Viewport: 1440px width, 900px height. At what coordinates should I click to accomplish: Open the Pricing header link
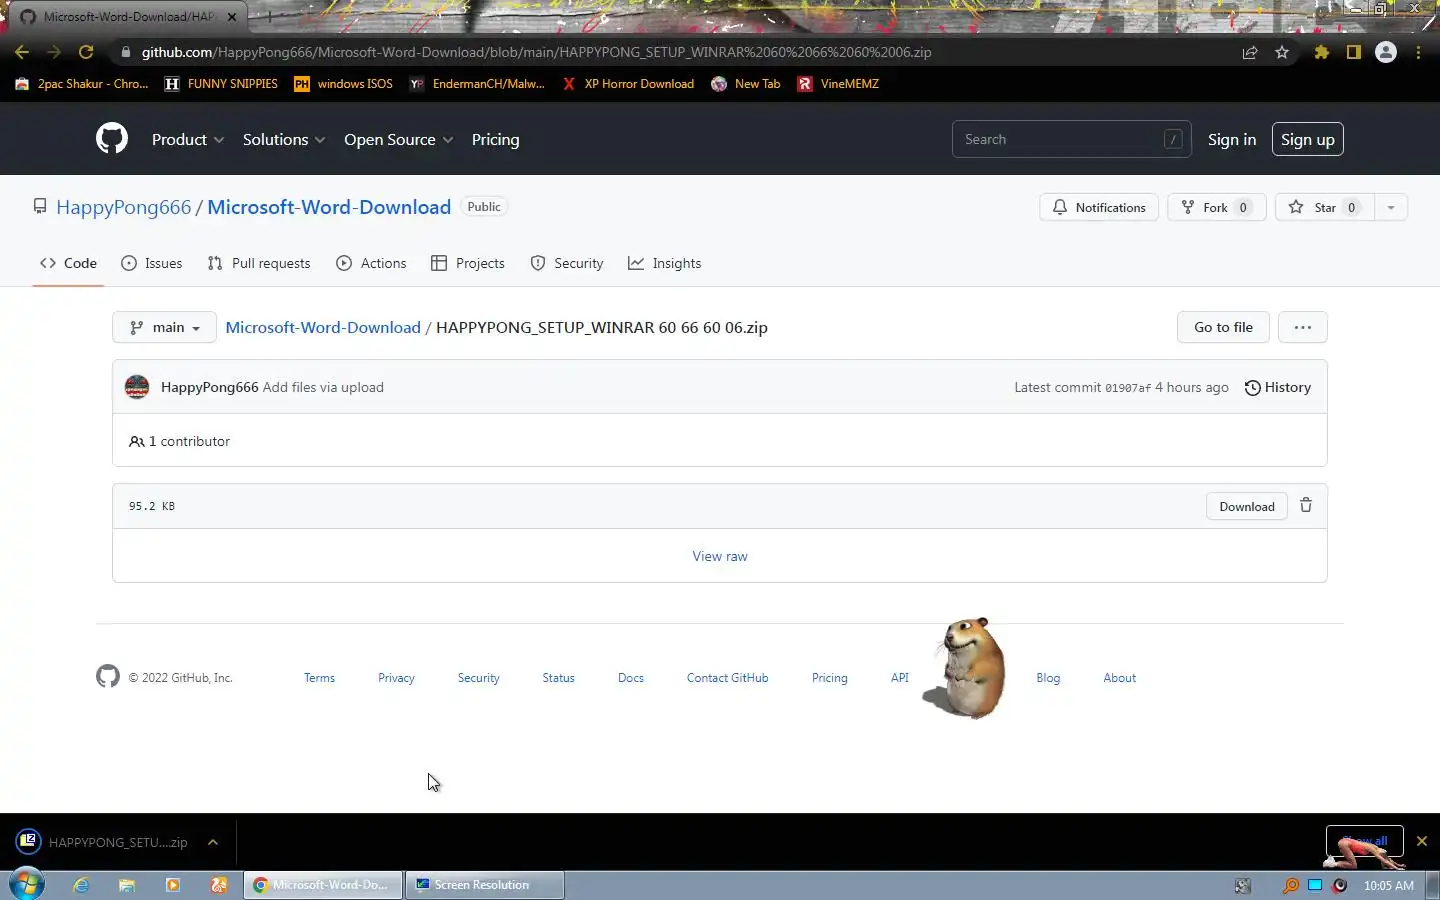pos(495,139)
